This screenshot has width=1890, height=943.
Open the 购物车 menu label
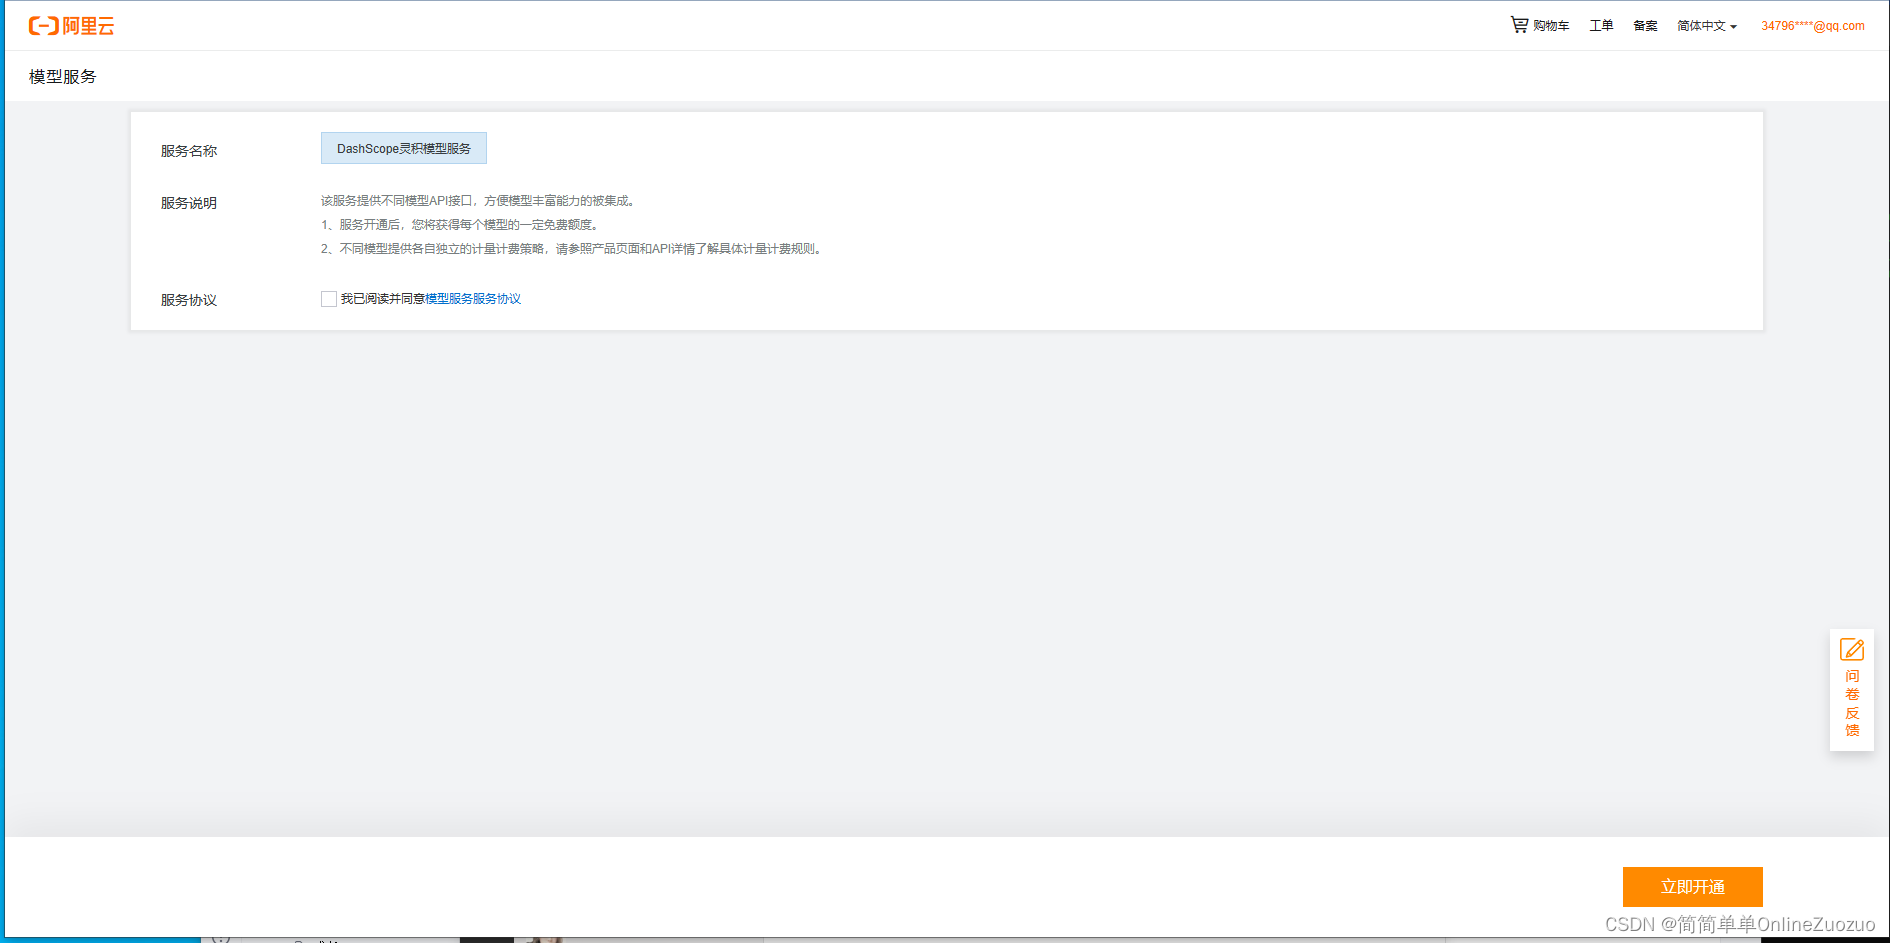1551,26
